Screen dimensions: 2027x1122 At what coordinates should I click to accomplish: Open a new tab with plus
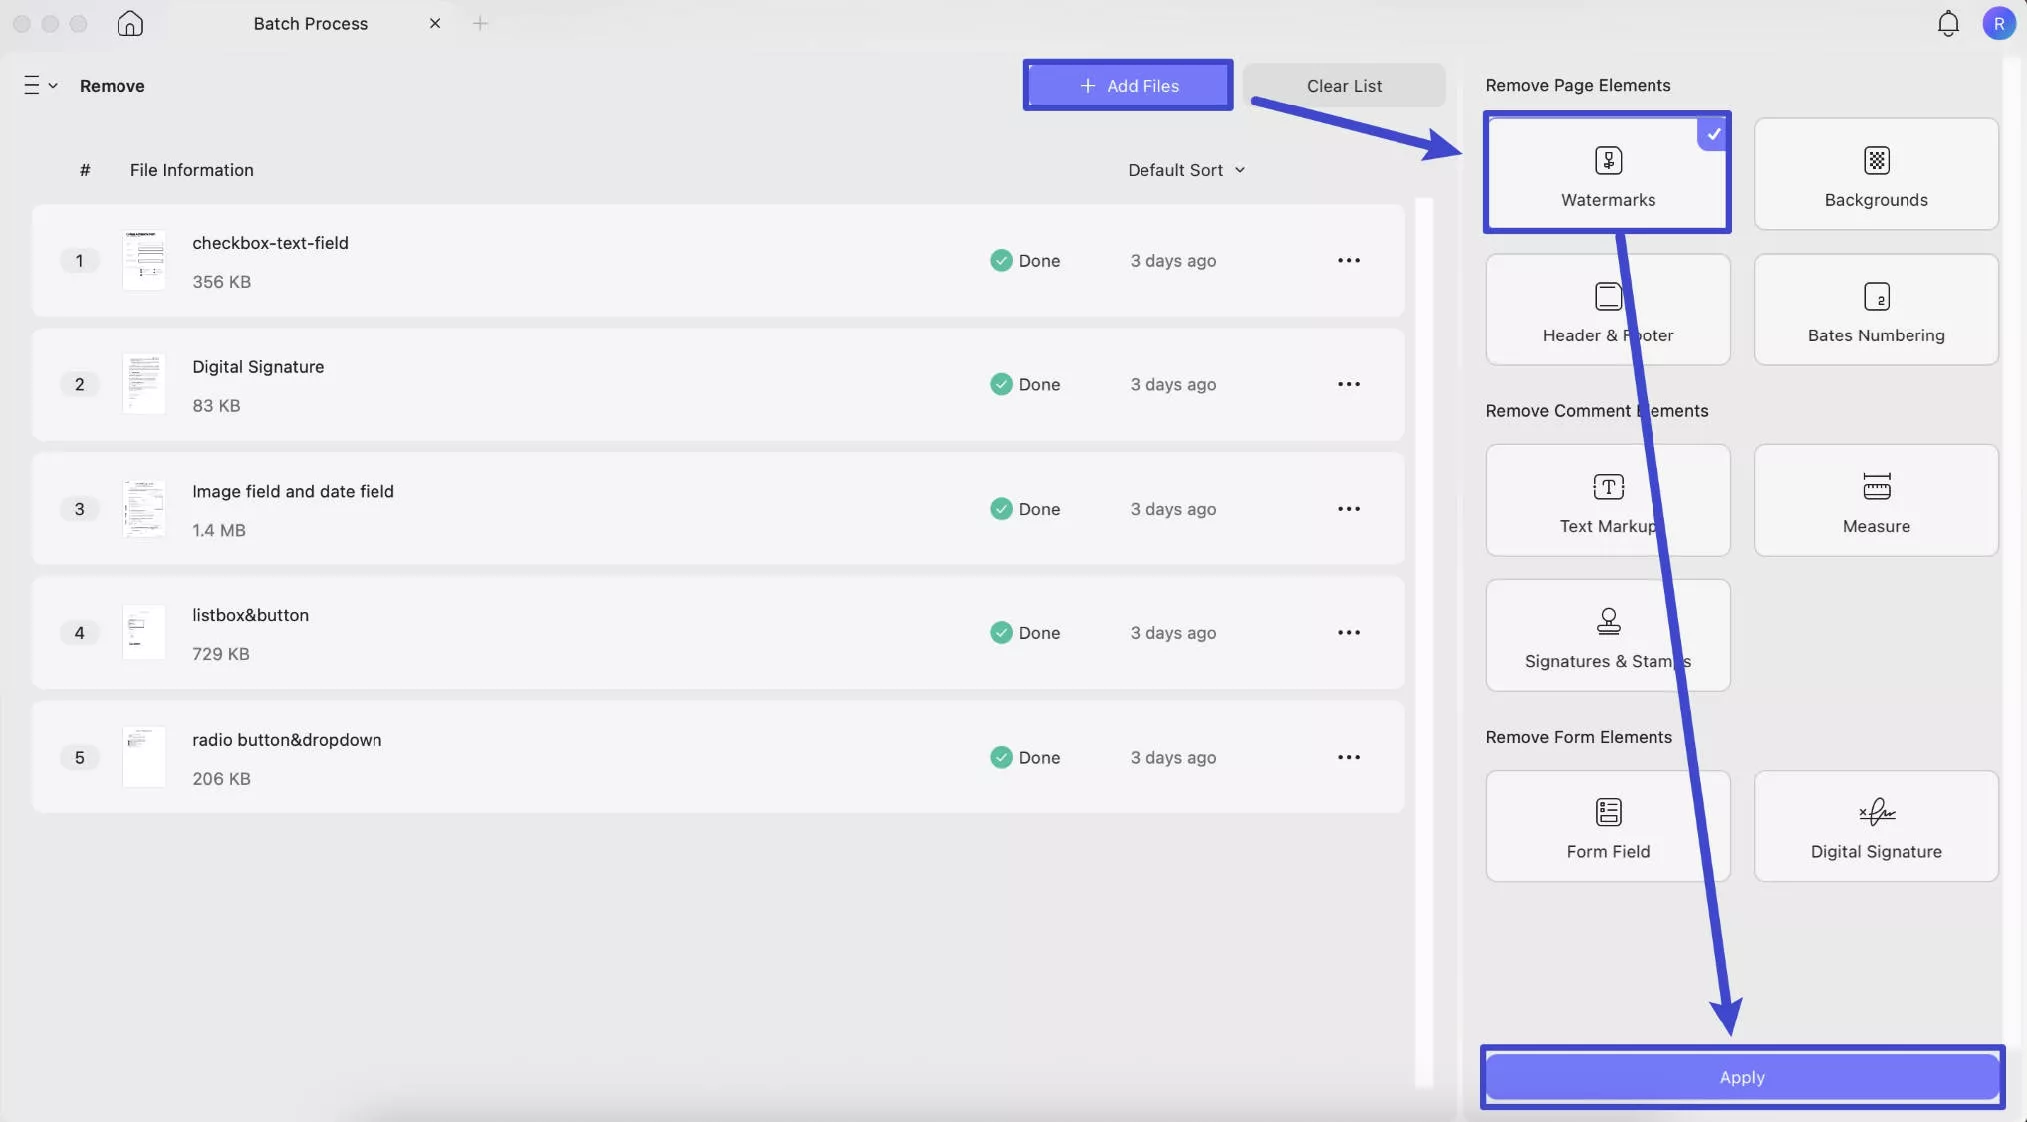480,24
